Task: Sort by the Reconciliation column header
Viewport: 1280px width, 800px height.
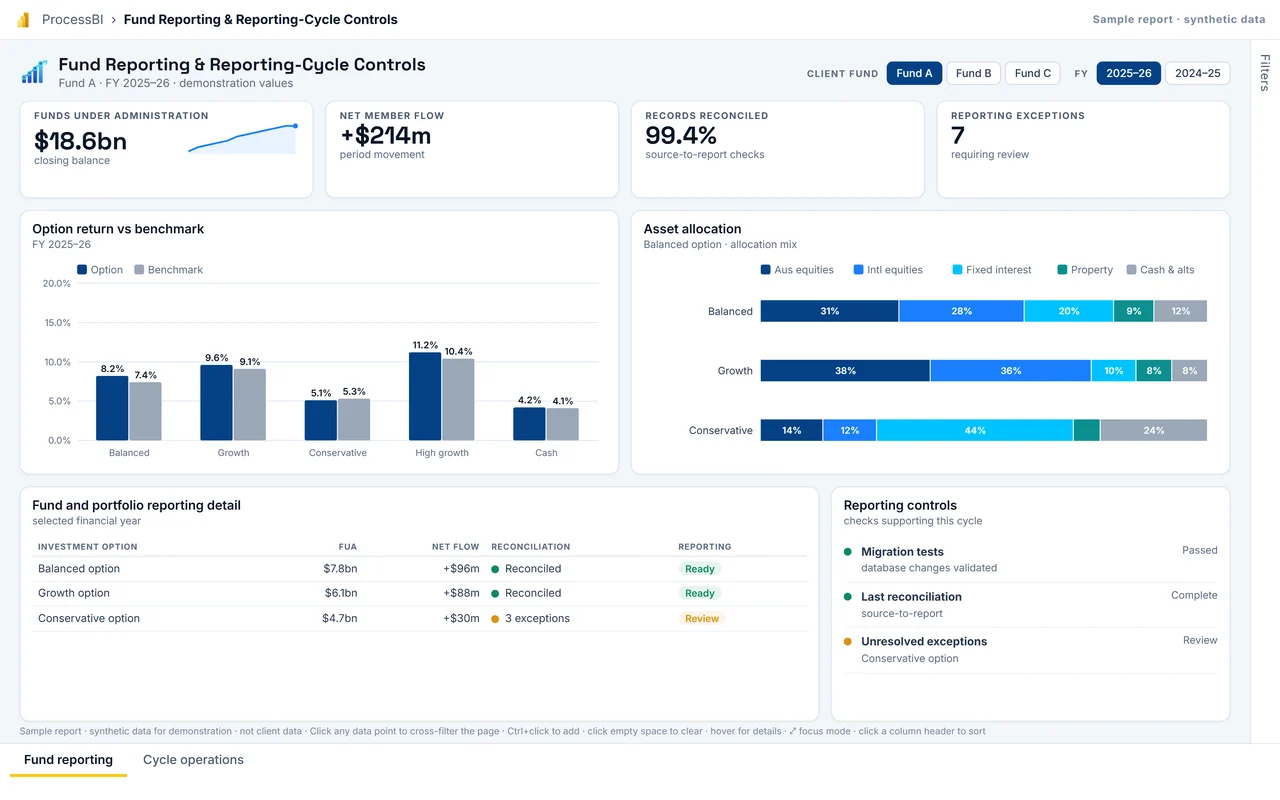Action: pyautogui.click(x=531, y=547)
